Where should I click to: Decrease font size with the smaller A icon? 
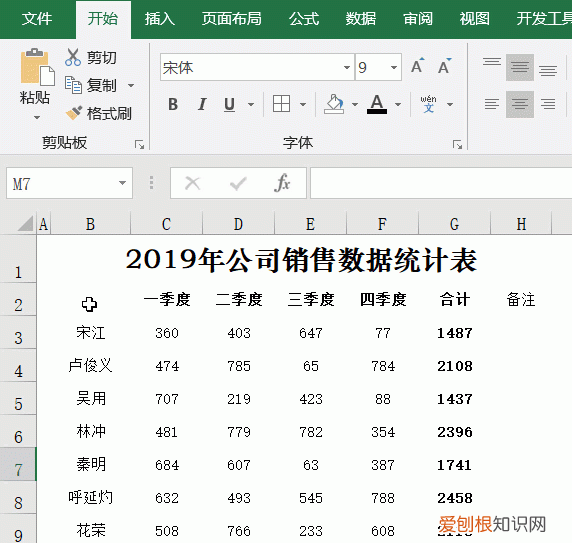(445, 66)
